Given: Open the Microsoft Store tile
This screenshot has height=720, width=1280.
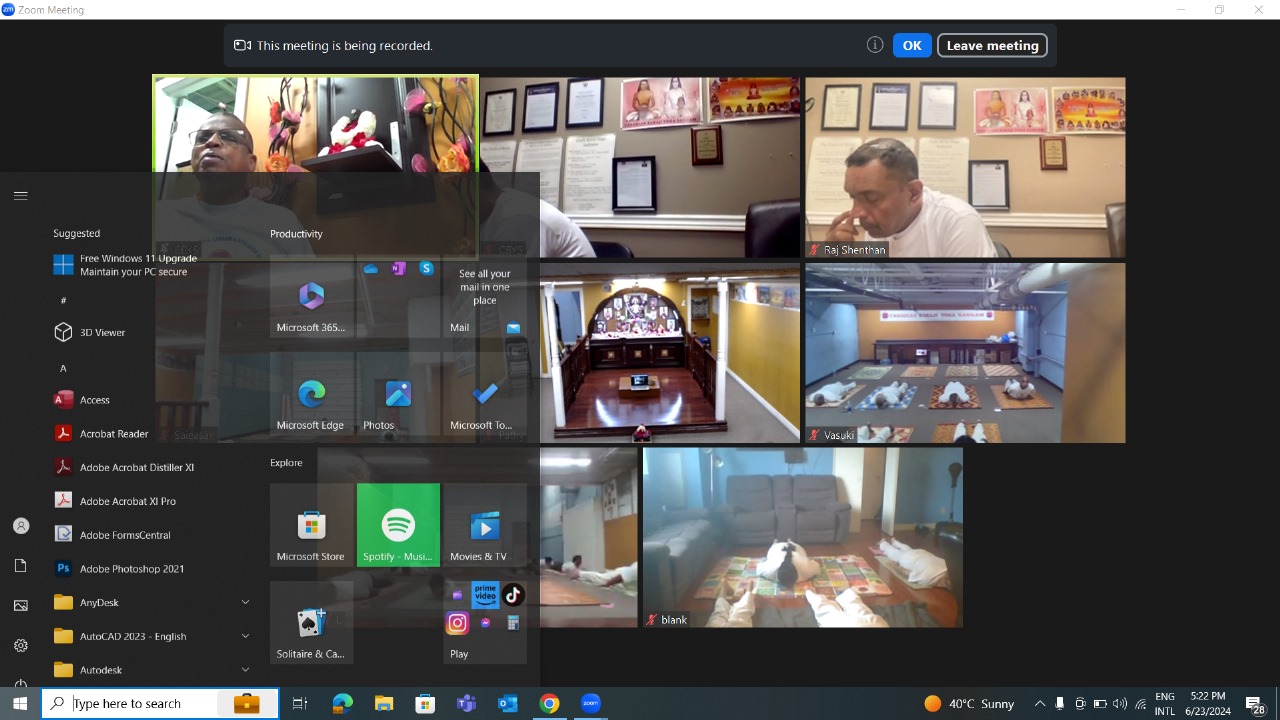Looking at the screenshot, I should 311,525.
